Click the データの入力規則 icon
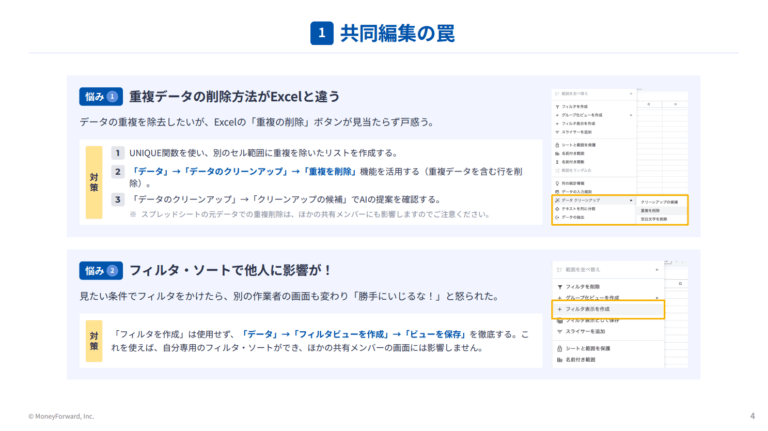This screenshot has width=768, height=431. point(557,192)
